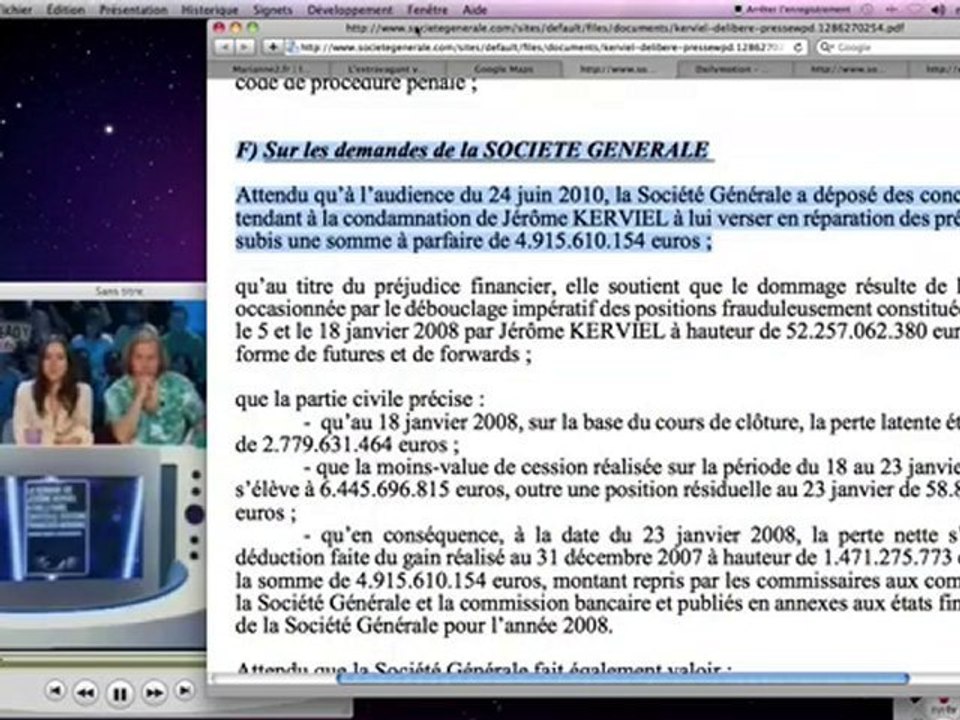960x720 pixels.
Task: Open the Fenêtre menu
Action: (427, 10)
